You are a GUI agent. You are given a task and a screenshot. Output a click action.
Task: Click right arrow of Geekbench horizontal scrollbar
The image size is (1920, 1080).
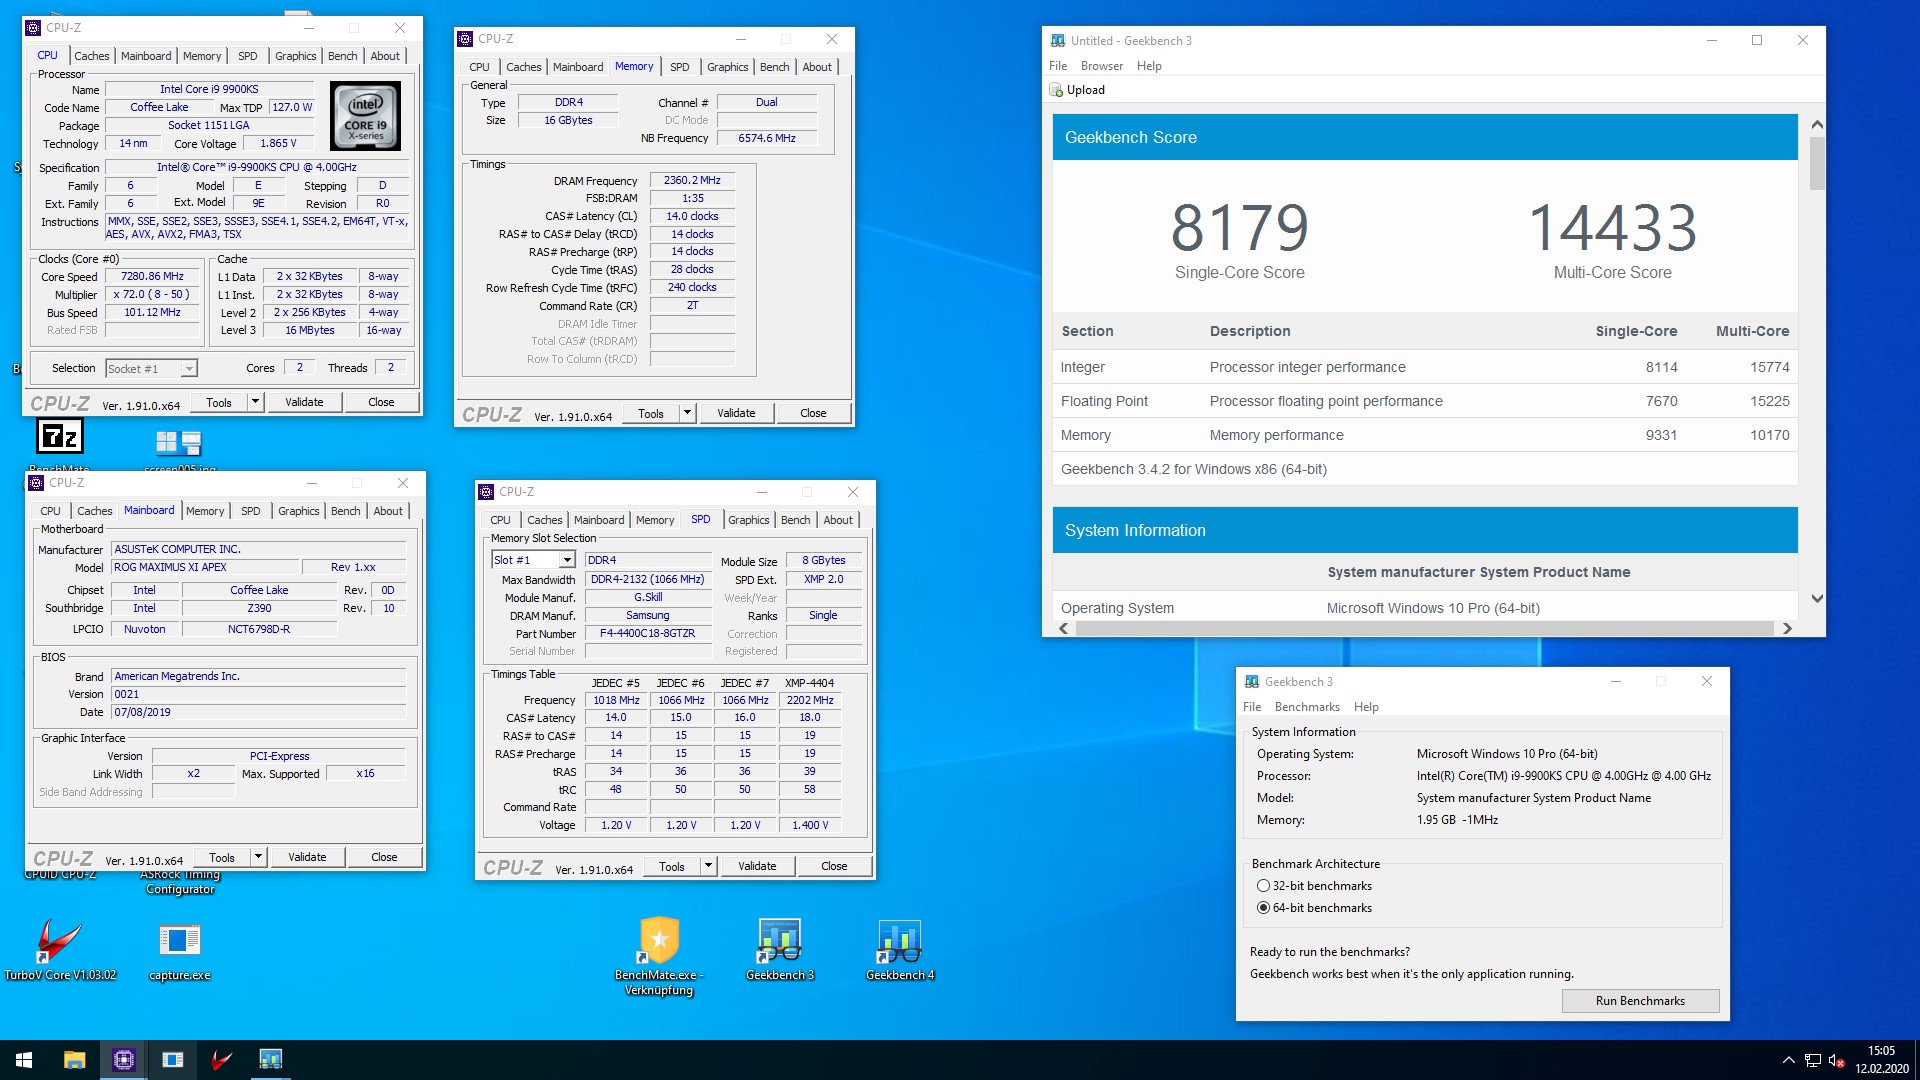coord(1787,629)
